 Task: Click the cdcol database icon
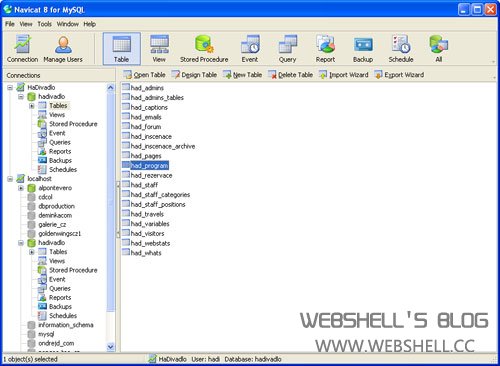[x=31, y=197]
